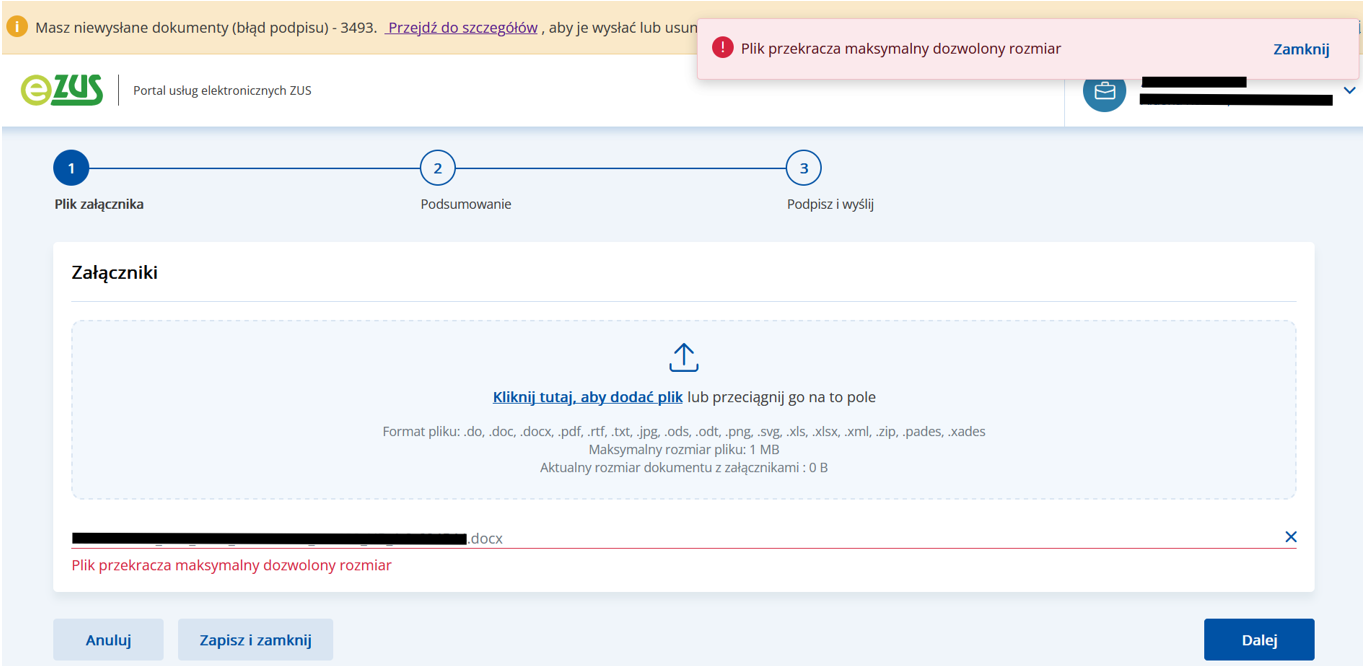Switch to Podpisz i wyślij step label
1365x667 pixels.
click(x=830, y=204)
